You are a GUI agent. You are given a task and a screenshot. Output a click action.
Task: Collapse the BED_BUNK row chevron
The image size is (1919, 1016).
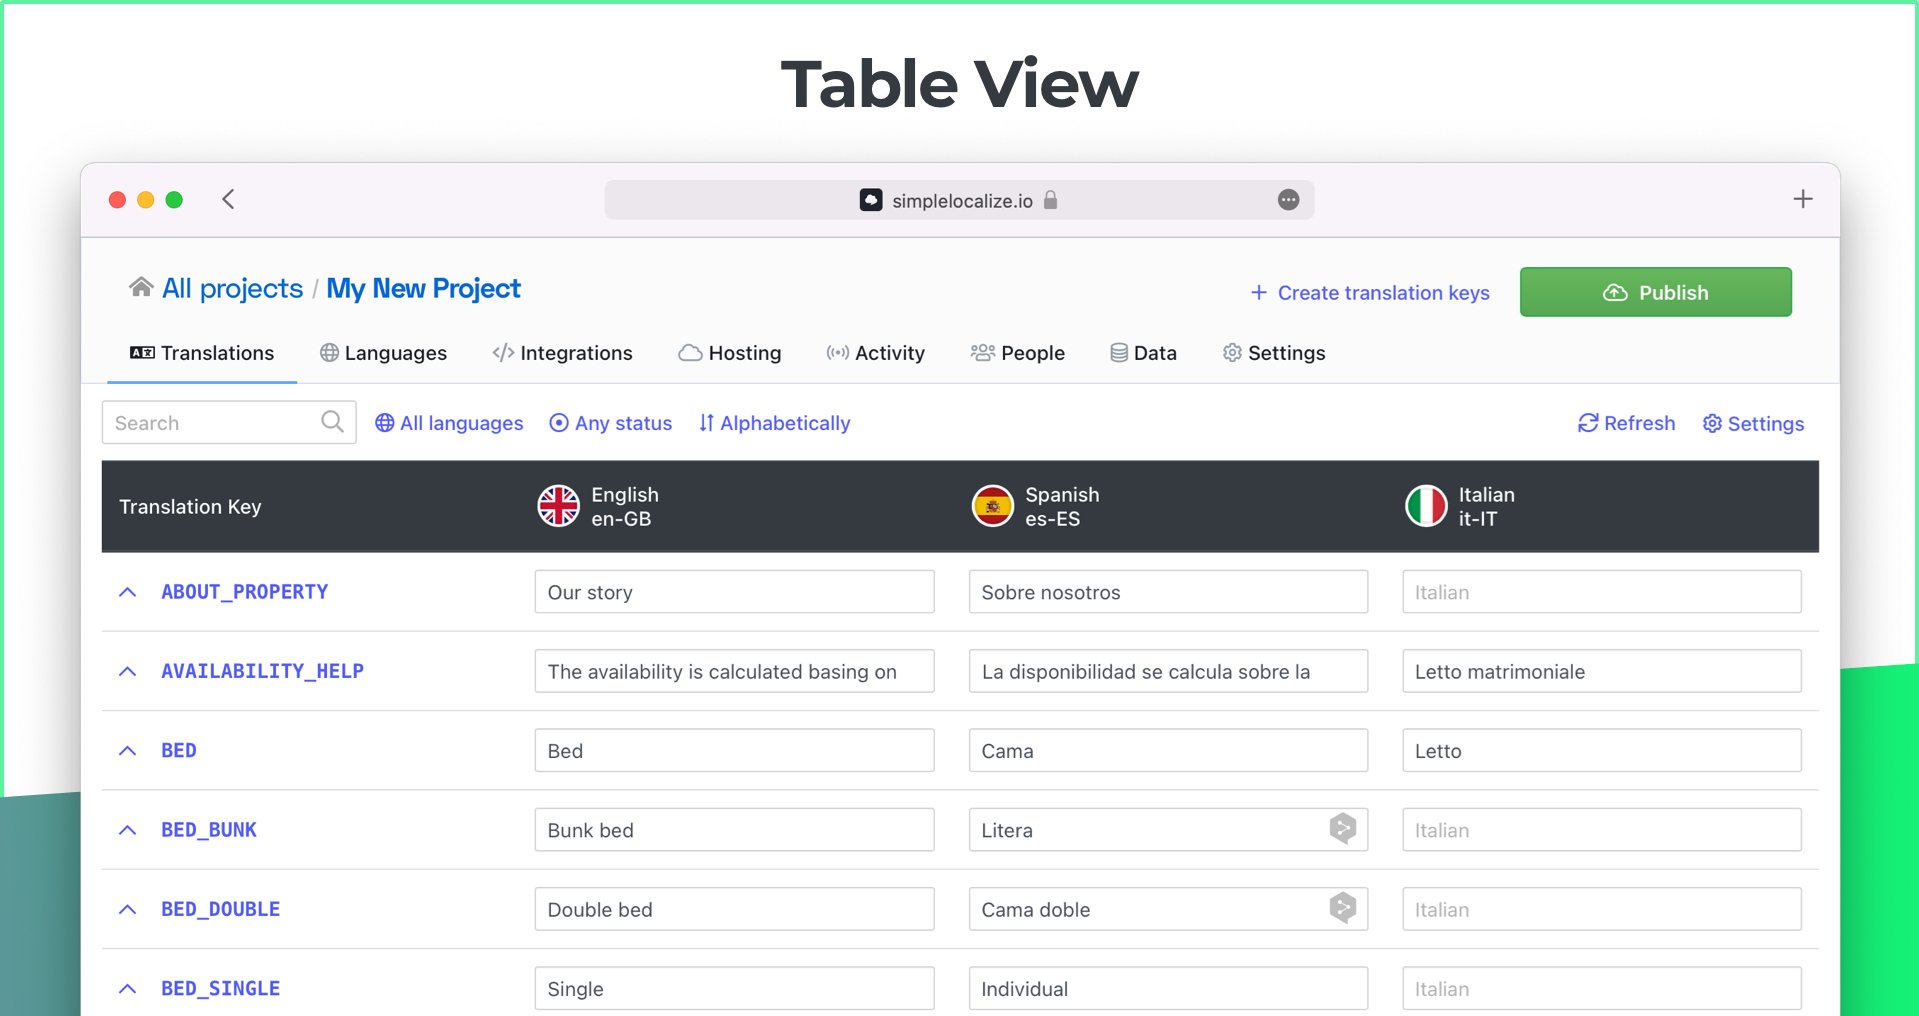(127, 830)
